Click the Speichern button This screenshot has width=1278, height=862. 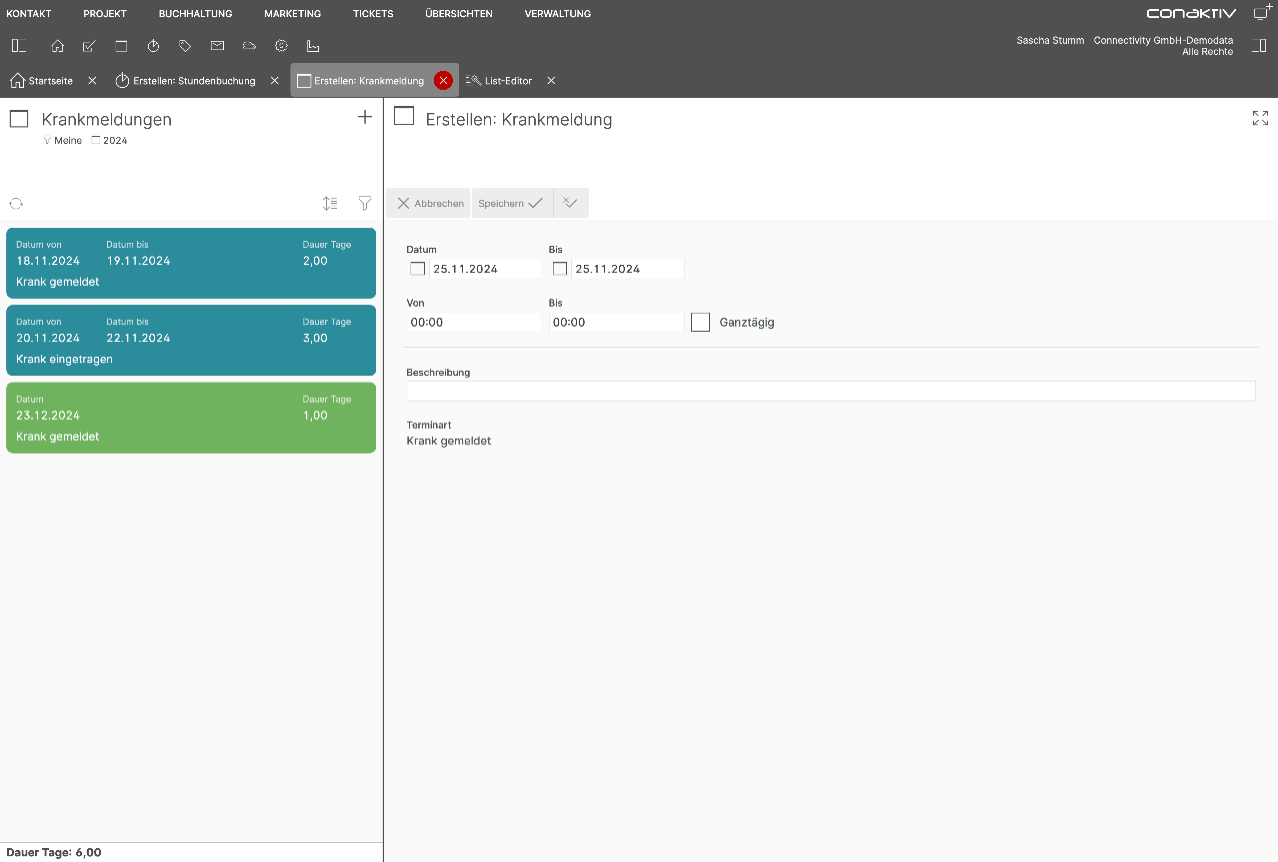[511, 203]
